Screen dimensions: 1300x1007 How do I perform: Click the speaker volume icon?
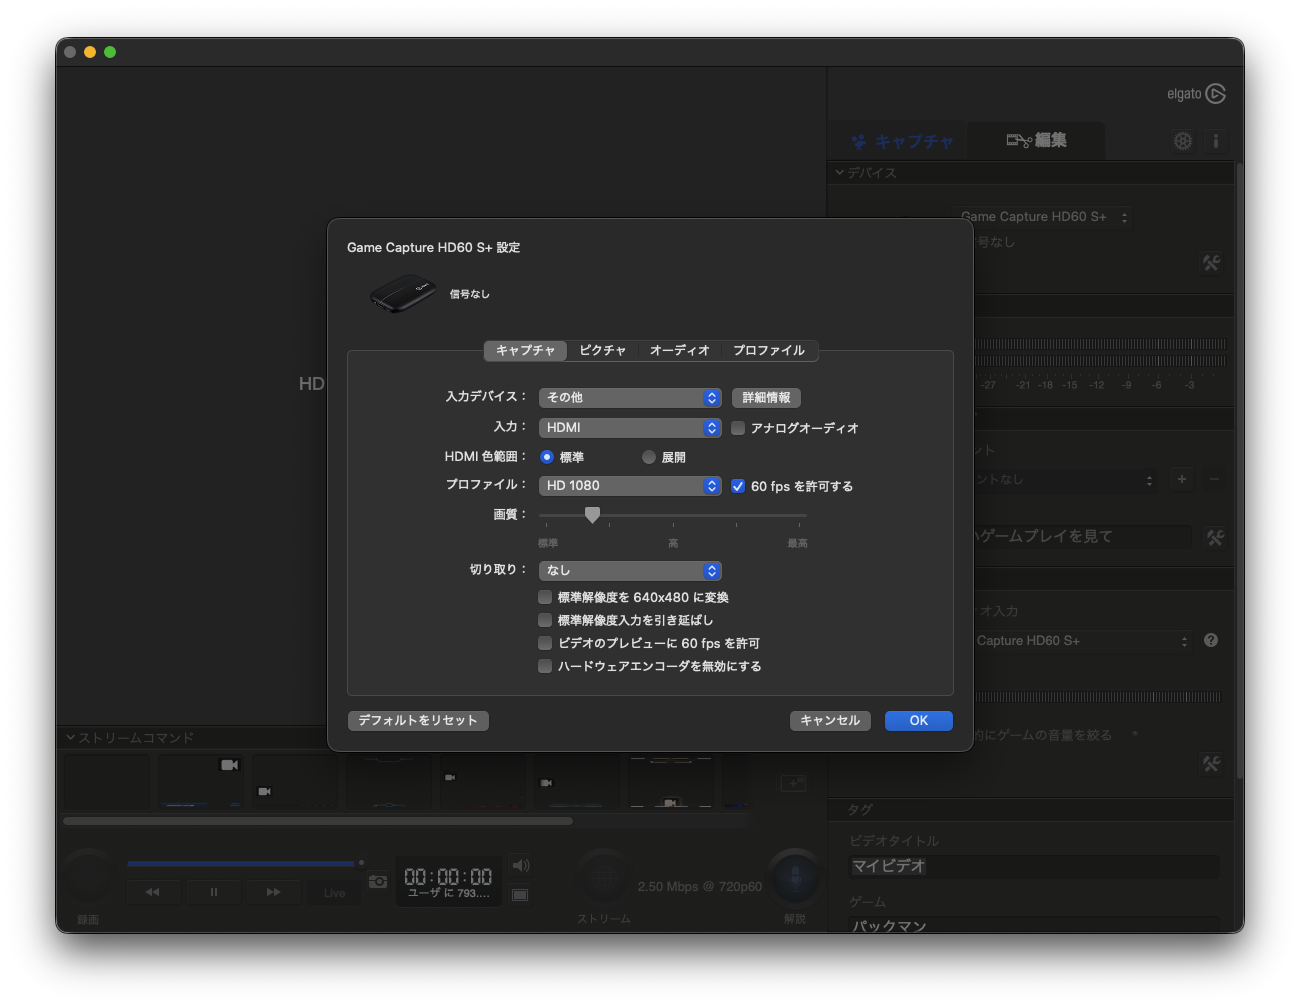click(x=520, y=865)
